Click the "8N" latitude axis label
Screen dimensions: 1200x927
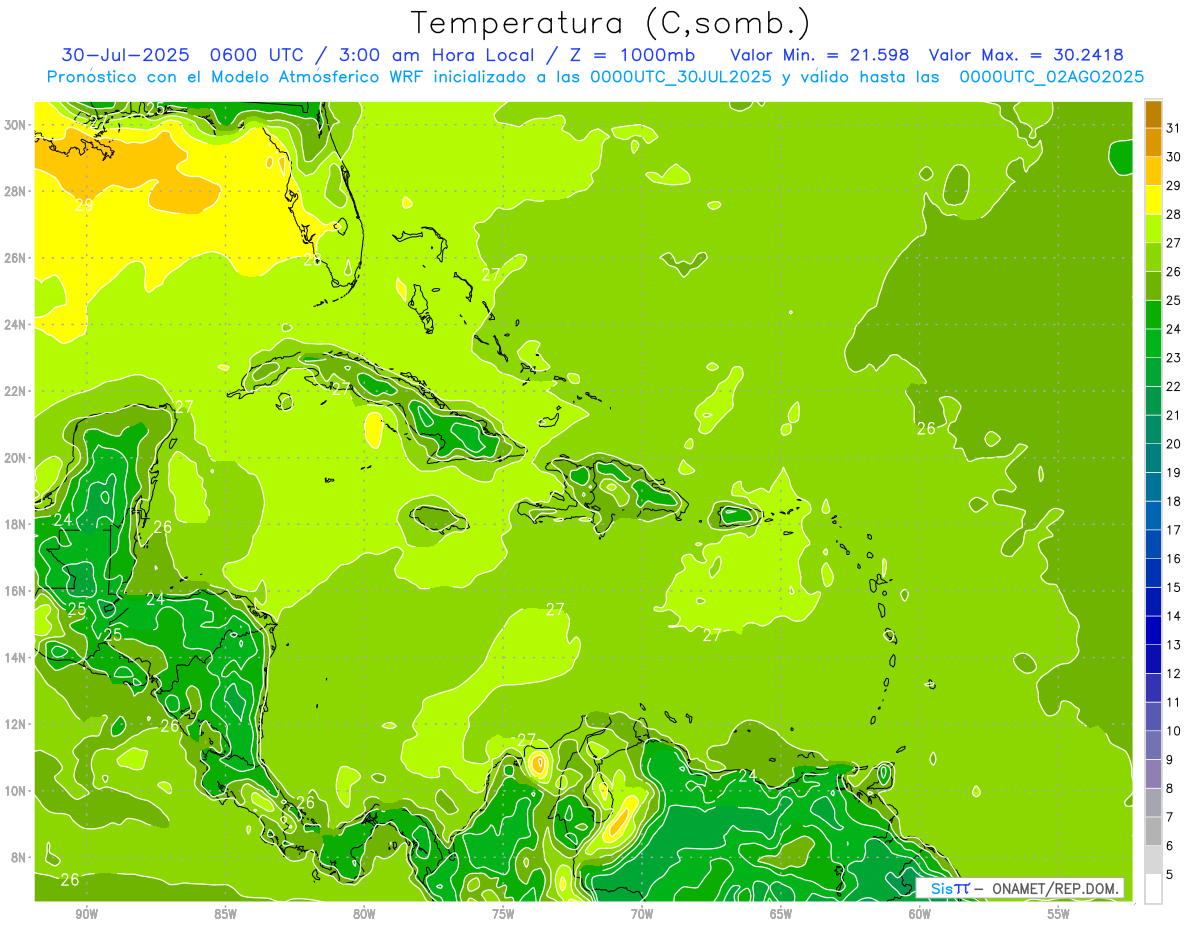[19, 857]
